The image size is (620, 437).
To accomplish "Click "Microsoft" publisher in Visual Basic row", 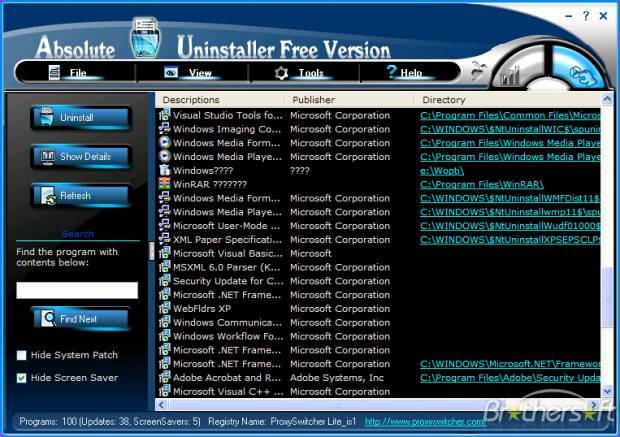I will tap(311, 253).
